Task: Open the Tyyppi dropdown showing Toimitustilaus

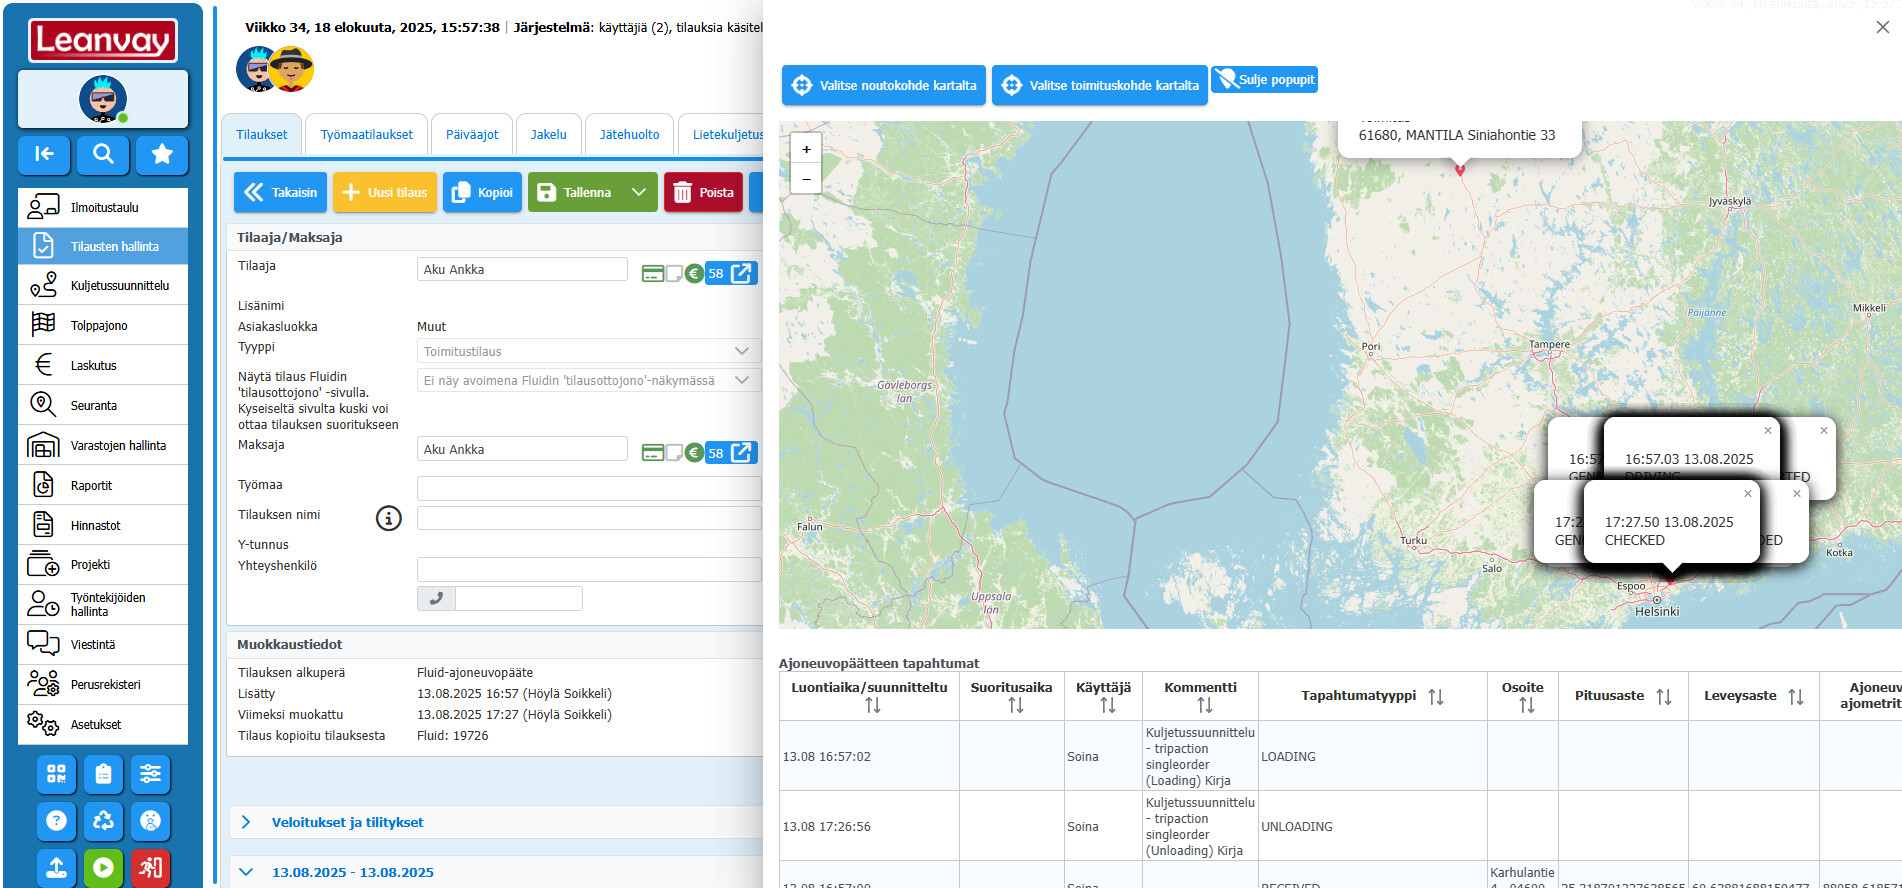Action: coord(588,351)
